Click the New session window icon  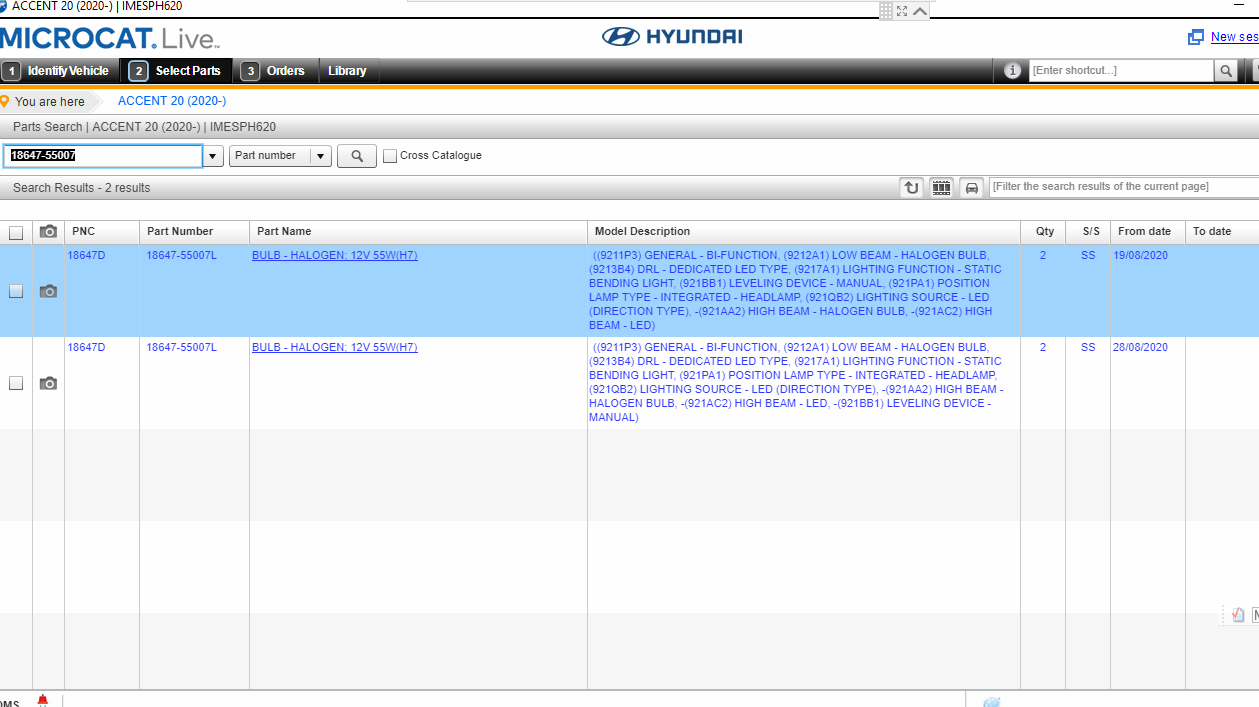click(1195, 37)
